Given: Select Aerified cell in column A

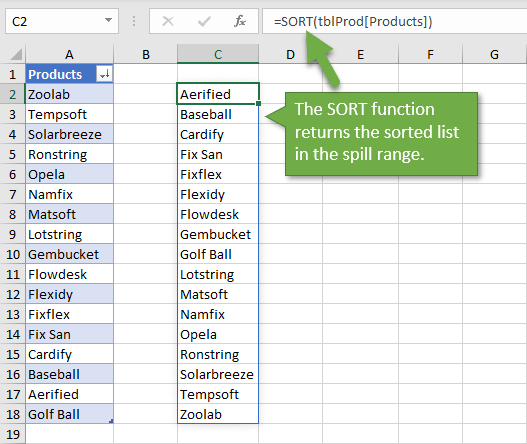Looking at the screenshot, I should tap(70, 394).
